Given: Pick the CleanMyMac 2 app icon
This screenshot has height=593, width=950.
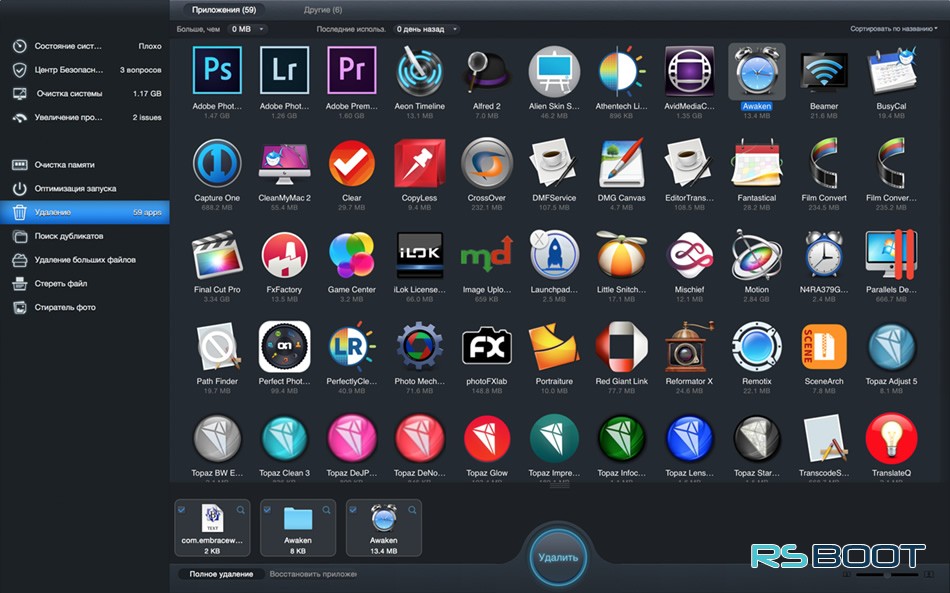Looking at the screenshot, I should tap(284, 164).
